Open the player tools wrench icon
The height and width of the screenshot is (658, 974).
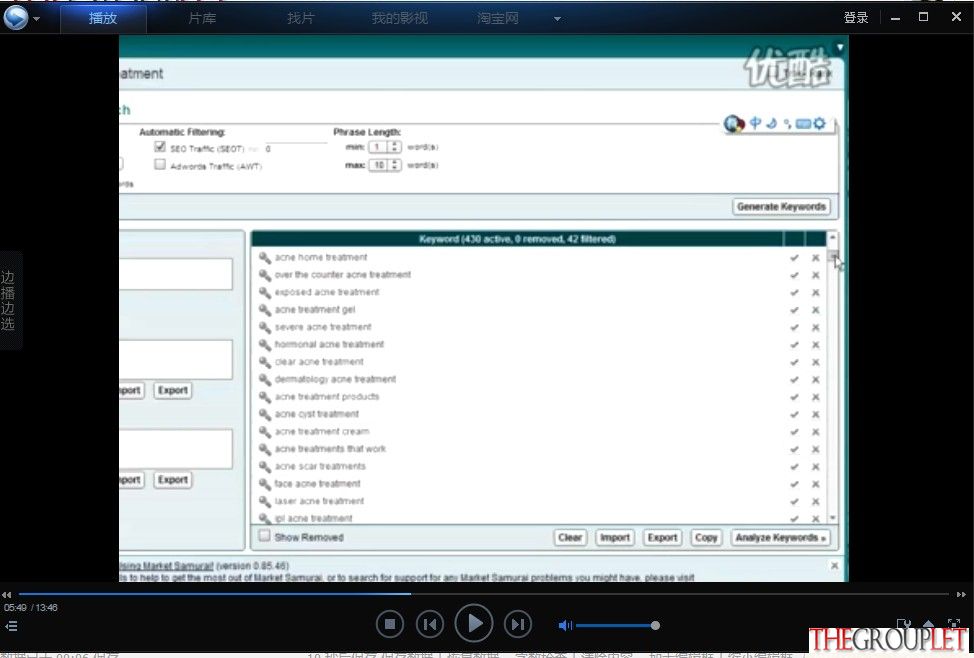(x=904, y=623)
